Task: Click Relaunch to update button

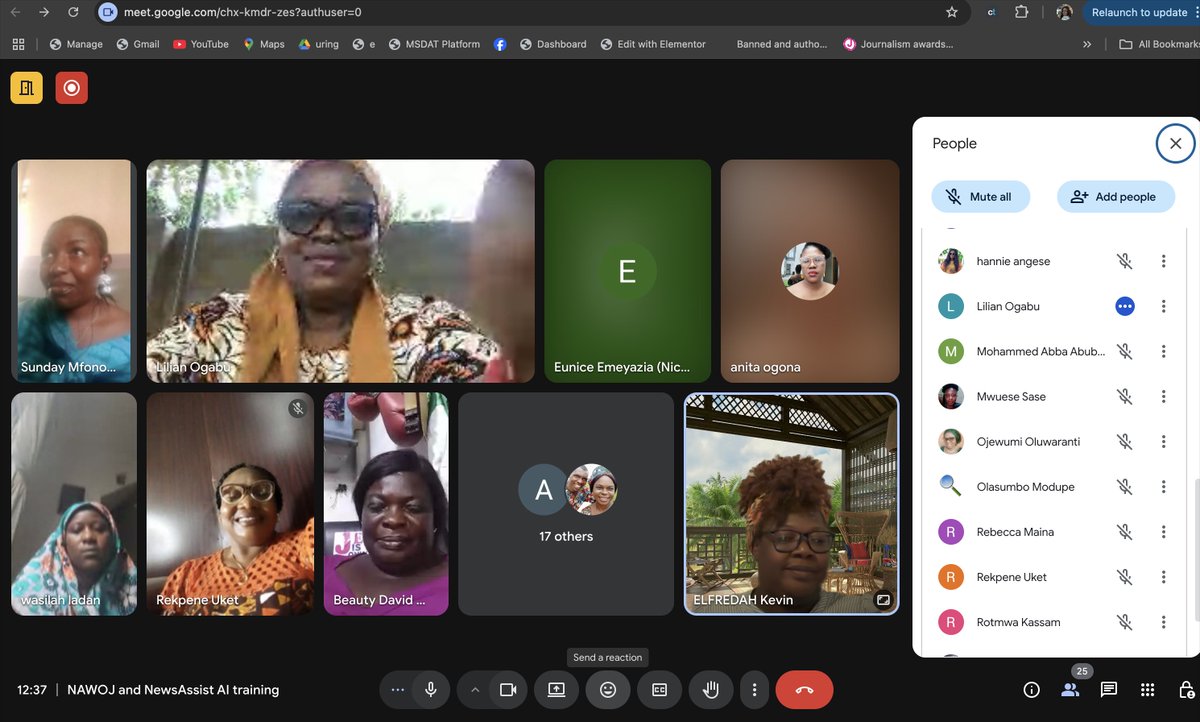Action: point(1139,12)
